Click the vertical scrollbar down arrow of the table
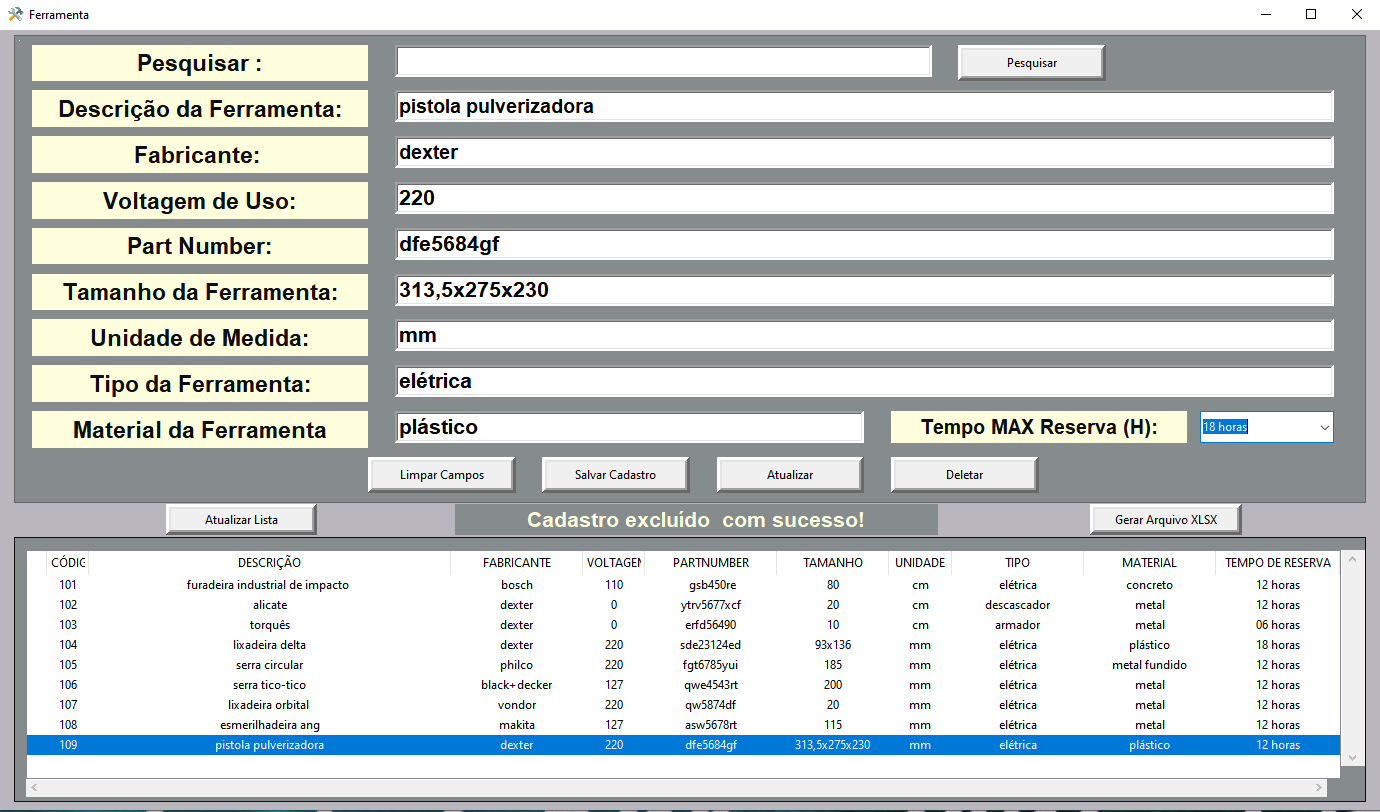Screen dimensions: 1380x812 tap(1352, 757)
